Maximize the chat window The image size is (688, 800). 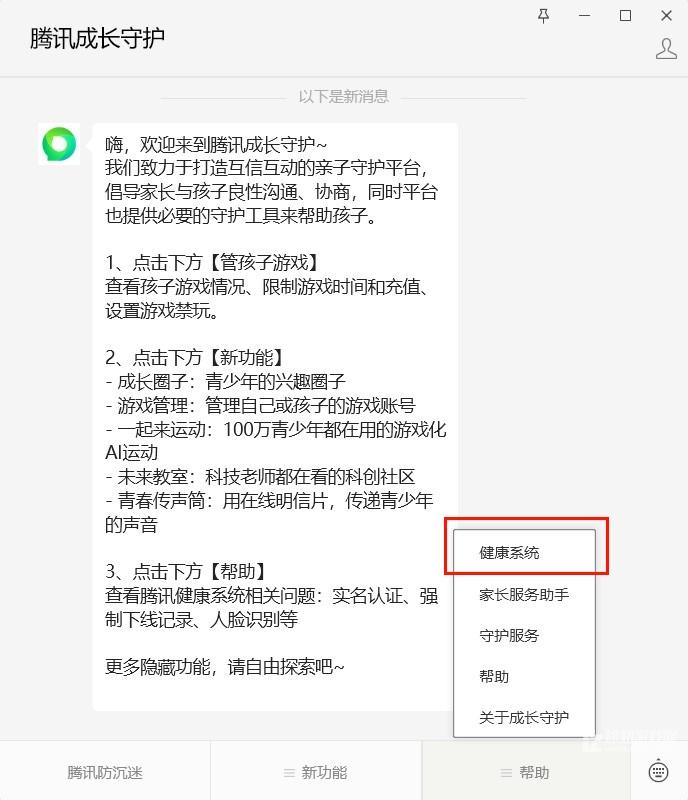(x=625, y=16)
